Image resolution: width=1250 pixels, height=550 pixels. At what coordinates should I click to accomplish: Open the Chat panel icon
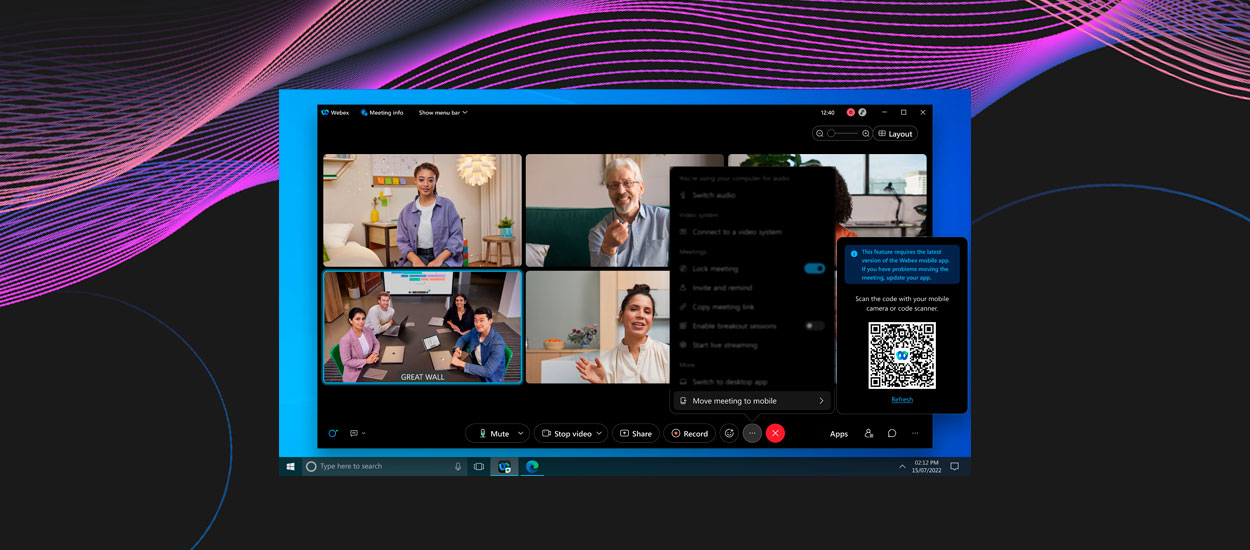point(892,433)
